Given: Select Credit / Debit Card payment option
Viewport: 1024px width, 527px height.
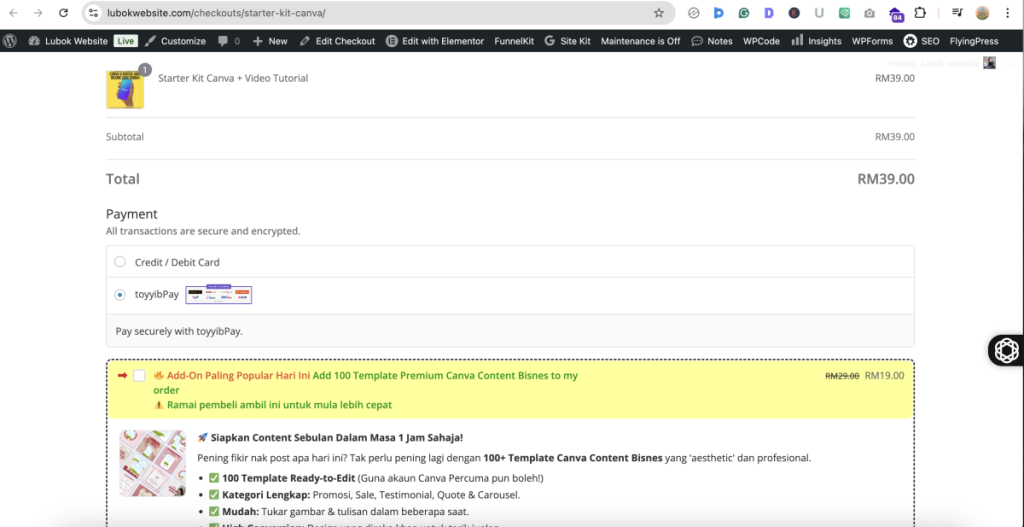Looking at the screenshot, I should pos(120,262).
